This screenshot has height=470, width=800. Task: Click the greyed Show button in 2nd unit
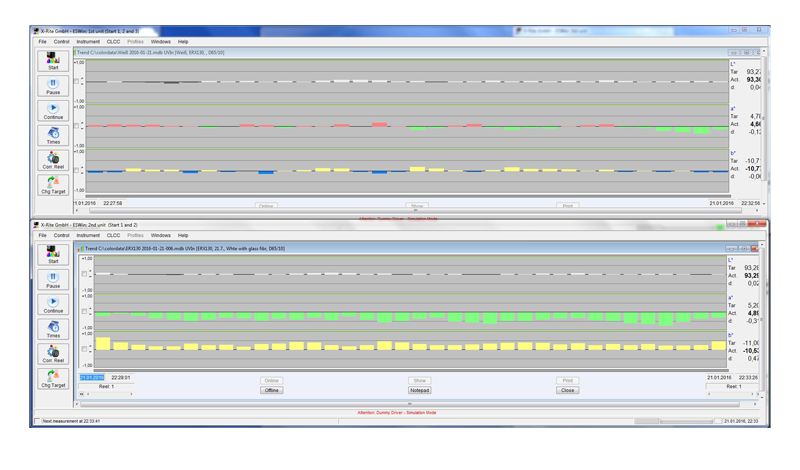pyautogui.click(x=419, y=381)
